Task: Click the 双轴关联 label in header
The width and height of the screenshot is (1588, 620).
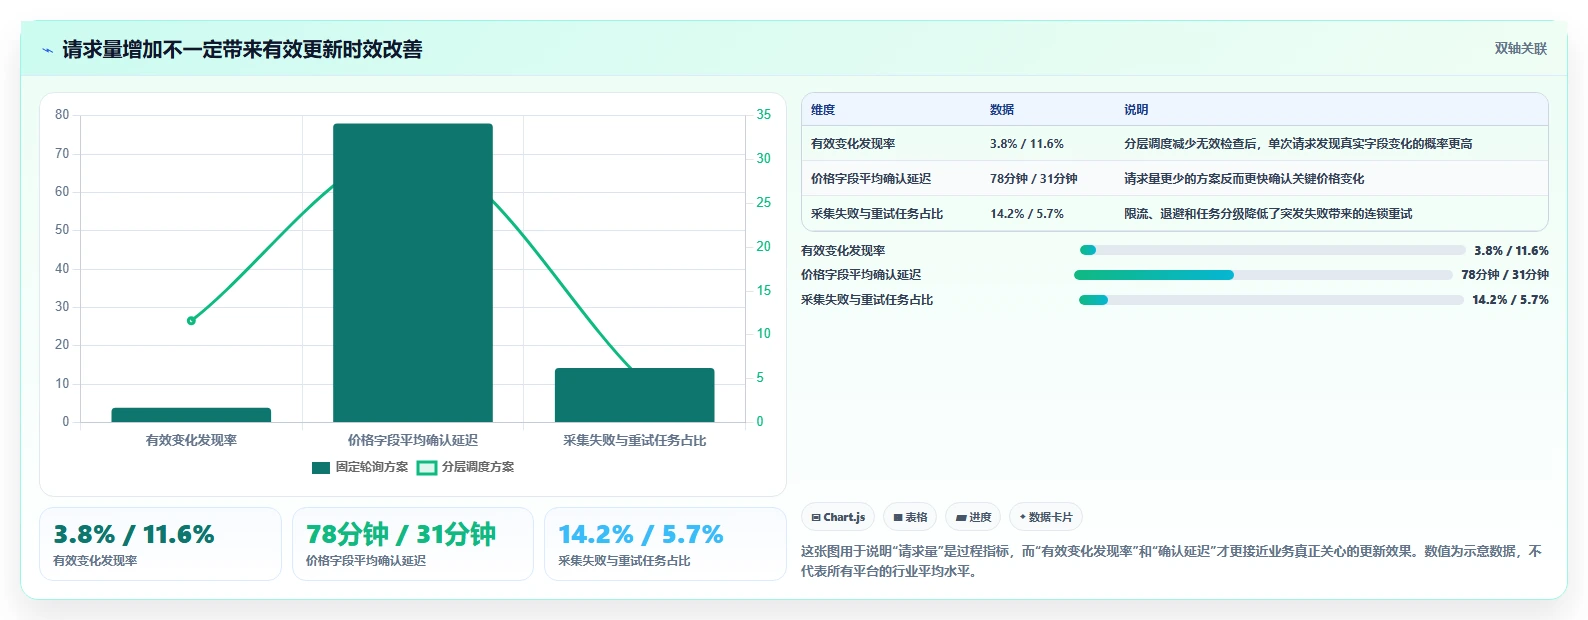Action: point(1520,49)
